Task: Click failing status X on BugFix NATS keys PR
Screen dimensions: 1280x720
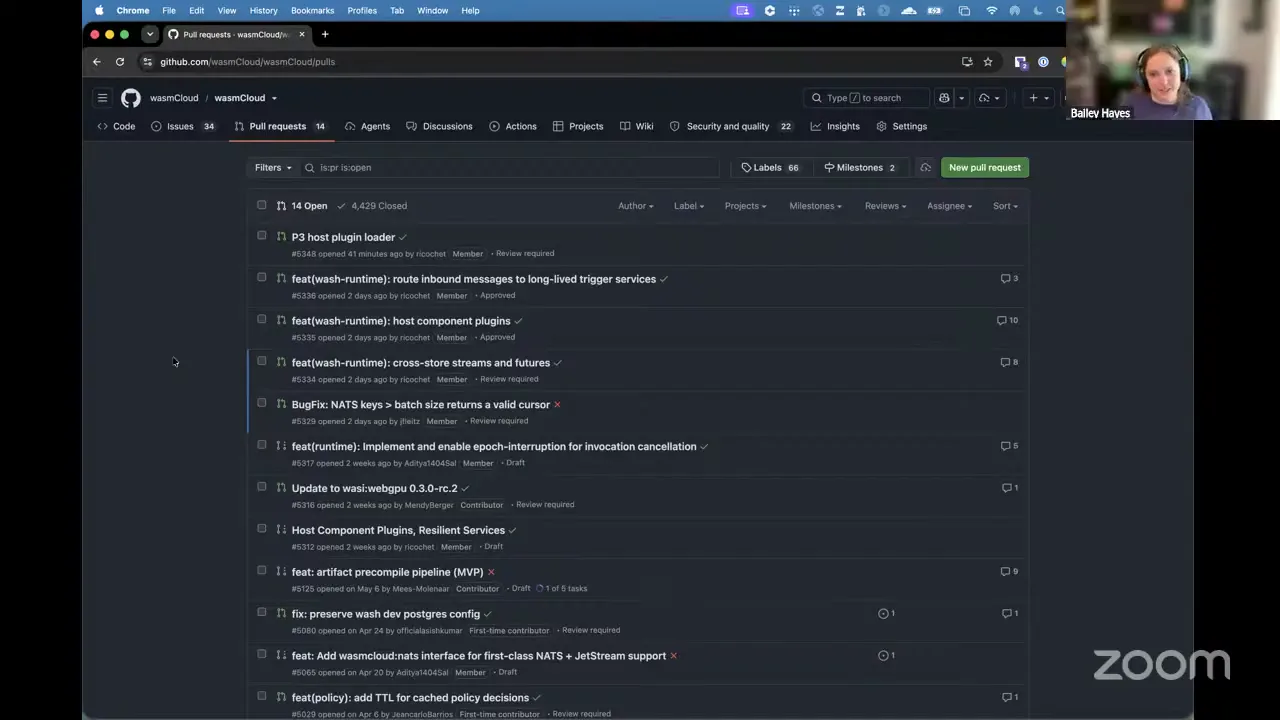Action: (557, 405)
